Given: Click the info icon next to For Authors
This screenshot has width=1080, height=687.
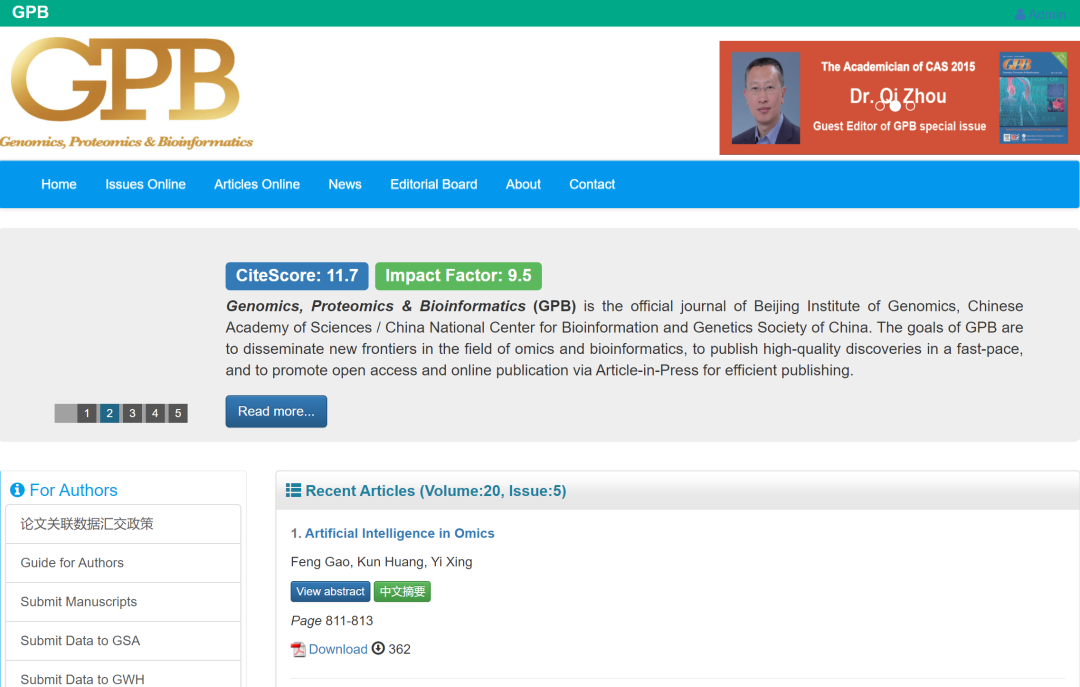Looking at the screenshot, I should 17,490.
